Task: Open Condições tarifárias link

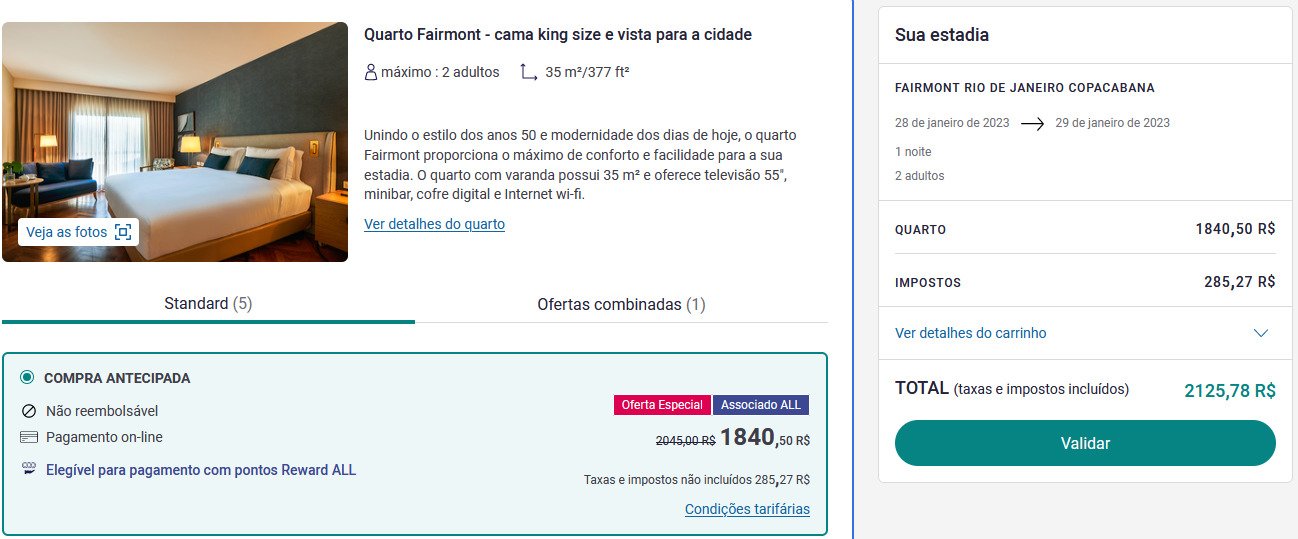Action: tap(747, 509)
